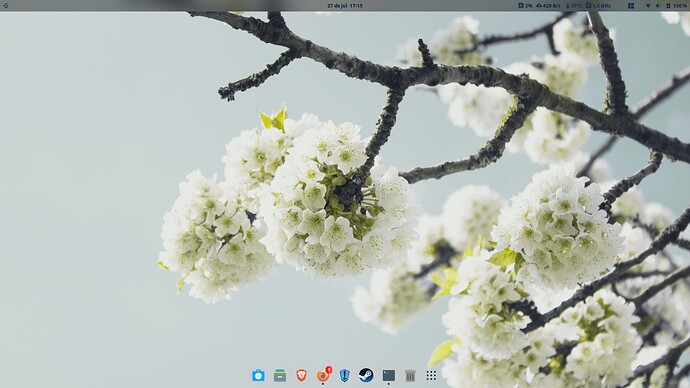
Task: Open the Trash from the dock
Action: click(x=410, y=375)
